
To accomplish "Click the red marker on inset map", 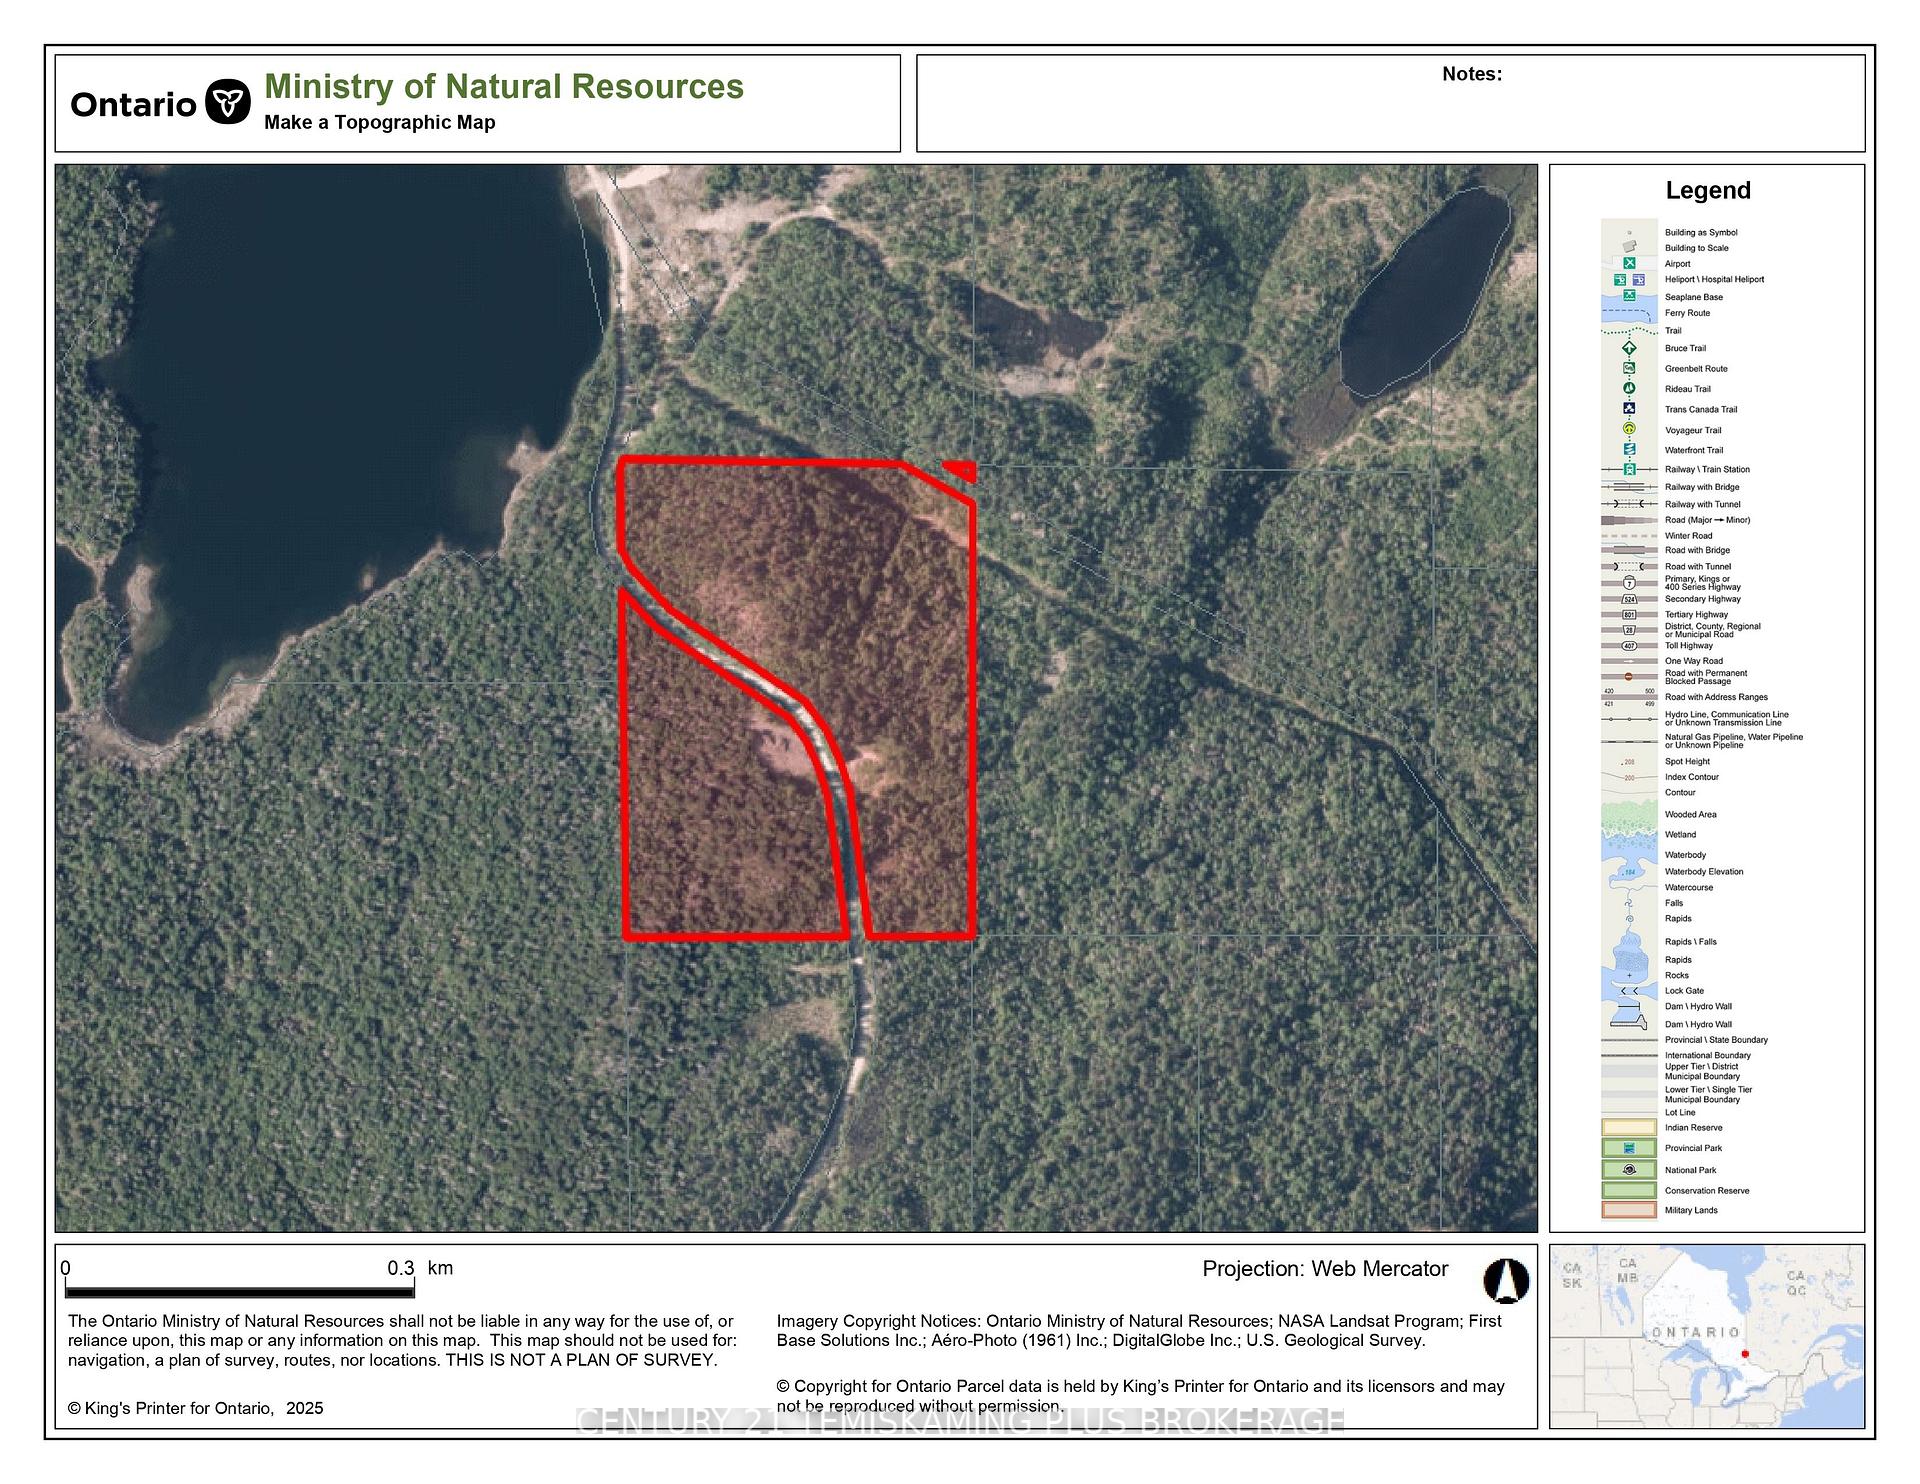I will coord(1746,1354).
